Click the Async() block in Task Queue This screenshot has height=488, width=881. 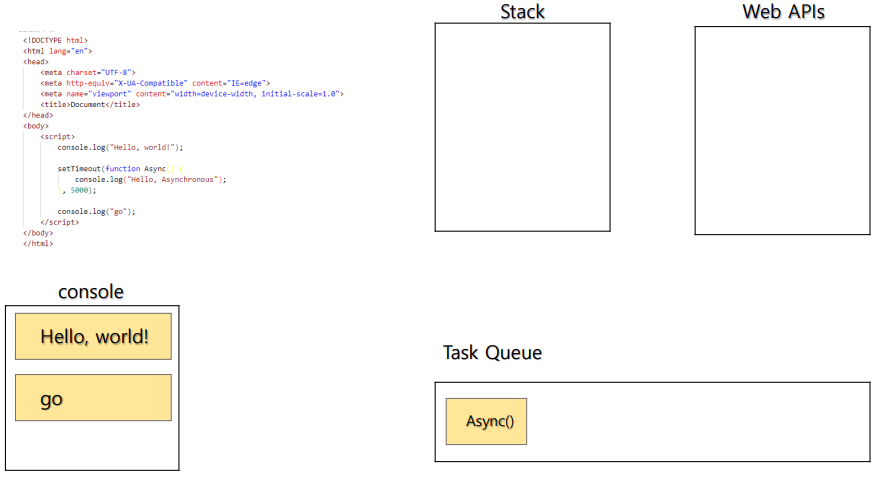486,421
